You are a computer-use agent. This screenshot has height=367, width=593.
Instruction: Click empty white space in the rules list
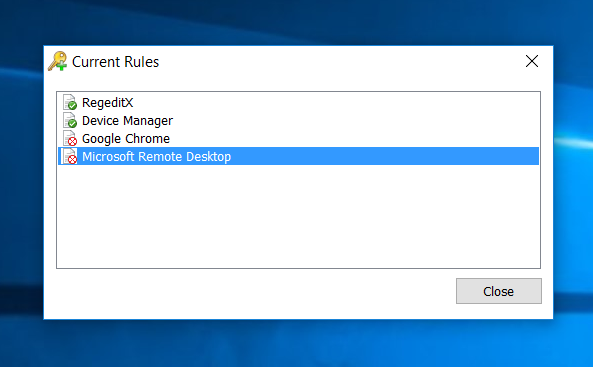(x=298, y=216)
